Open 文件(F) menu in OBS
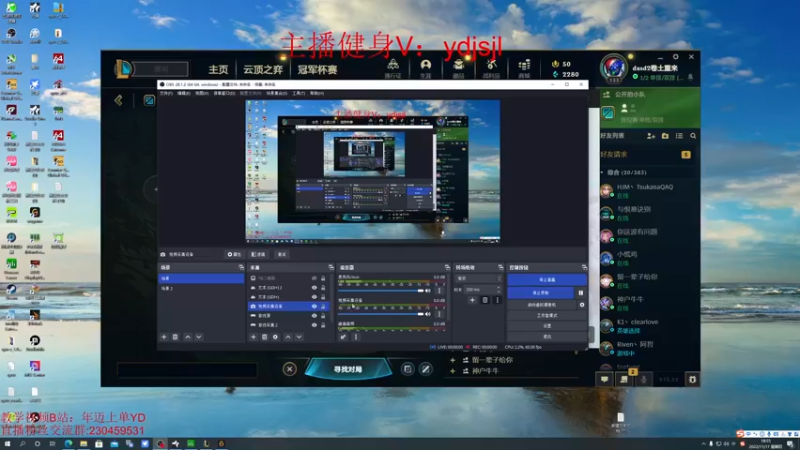 click(166, 93)
